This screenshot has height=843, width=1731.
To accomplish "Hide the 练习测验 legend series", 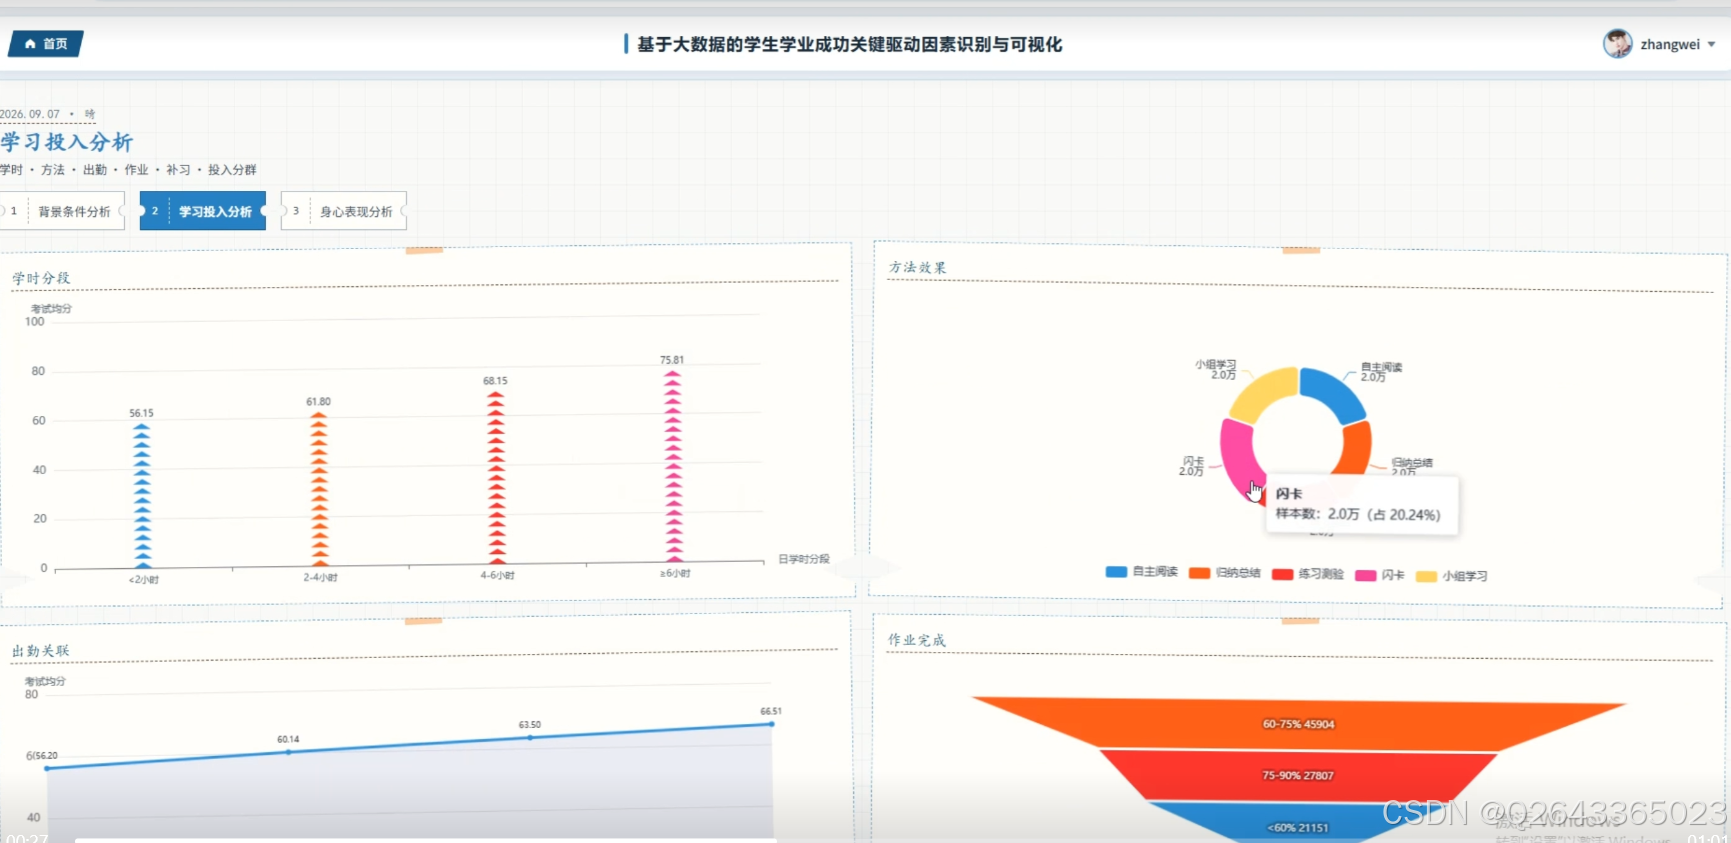I will click(x=1308, y=574).
